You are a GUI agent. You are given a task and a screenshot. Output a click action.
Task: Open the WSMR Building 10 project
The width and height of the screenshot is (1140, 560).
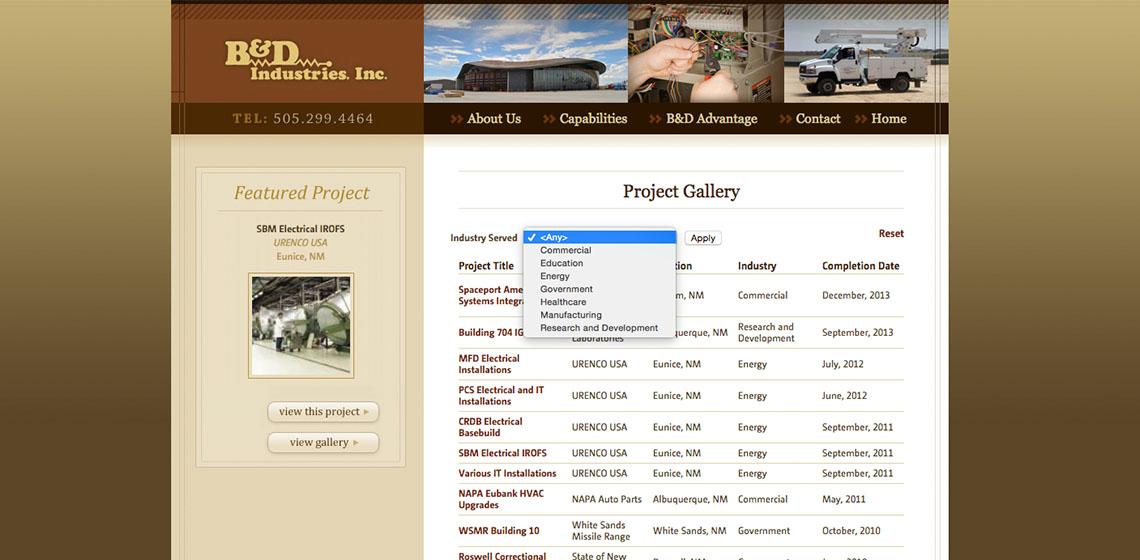click(x=499, y=531)
